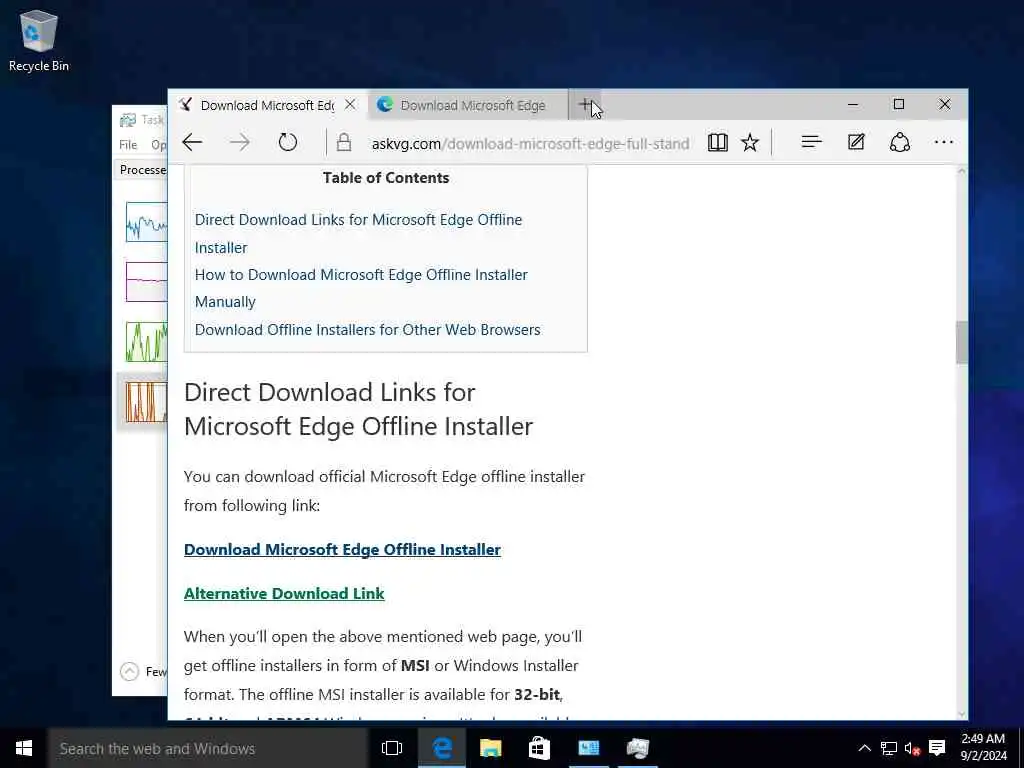Click the Edge forward arrow
The width and height of the screenshot is (1024, 768).
pos(240,142)
